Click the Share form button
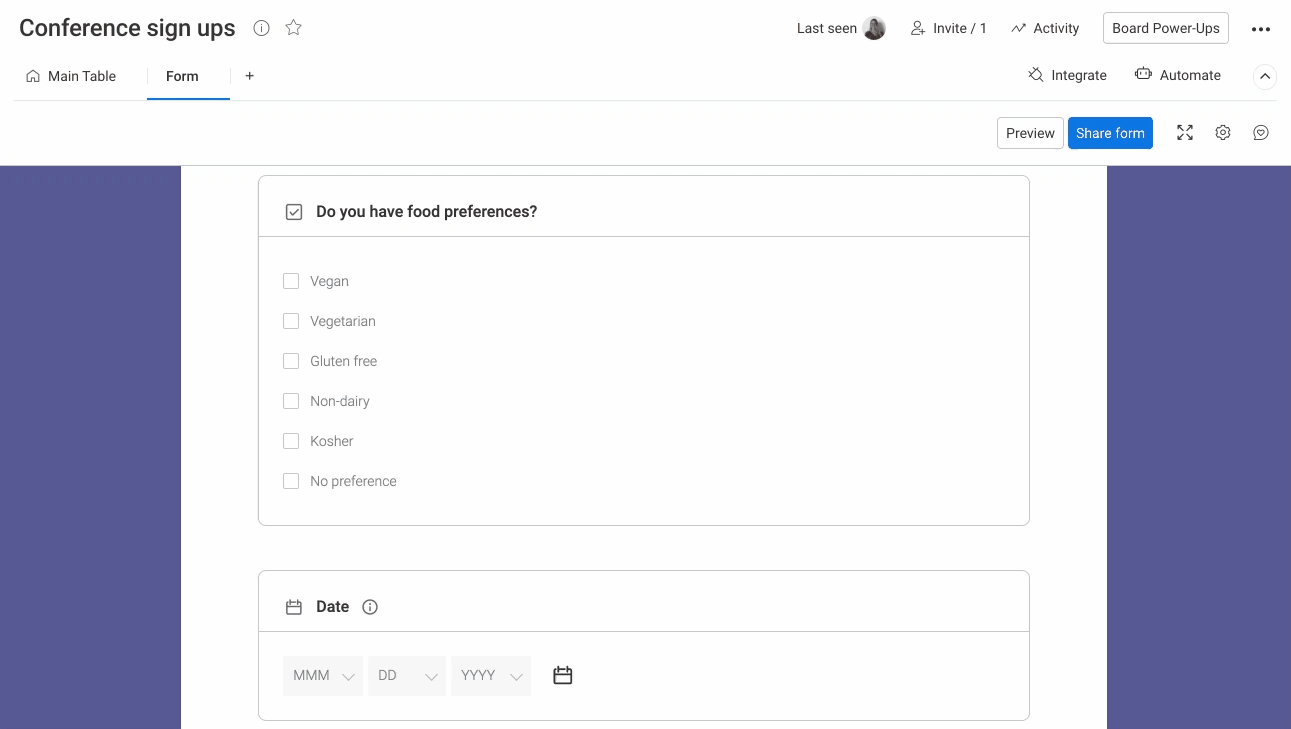 tap(1110, 133)
